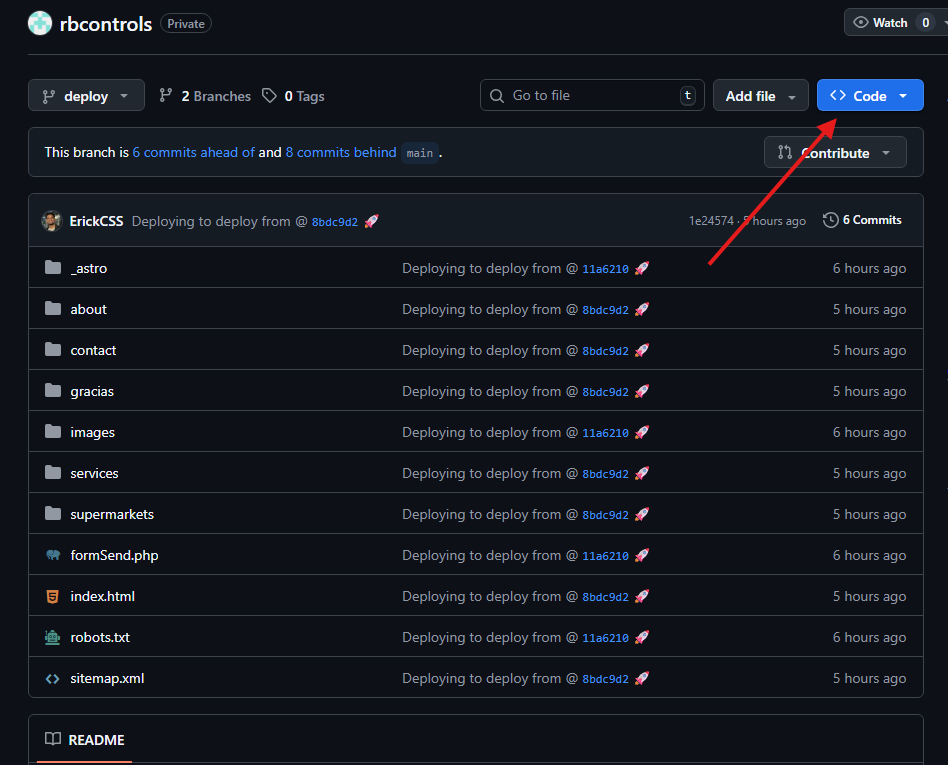
Task: Click the HTML5 icon beside index.html
Action: coord(53,596)
